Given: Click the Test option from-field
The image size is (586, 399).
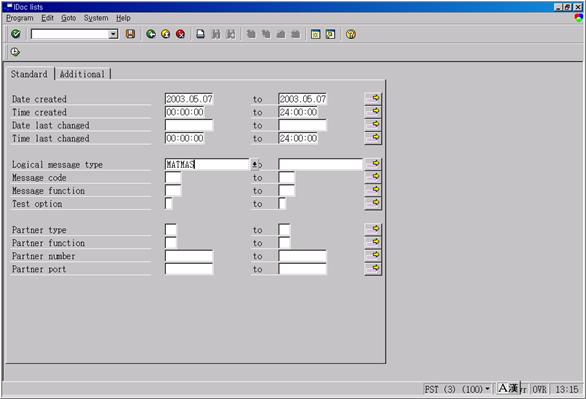Looking at the screenshot, I should pos(169,204).
